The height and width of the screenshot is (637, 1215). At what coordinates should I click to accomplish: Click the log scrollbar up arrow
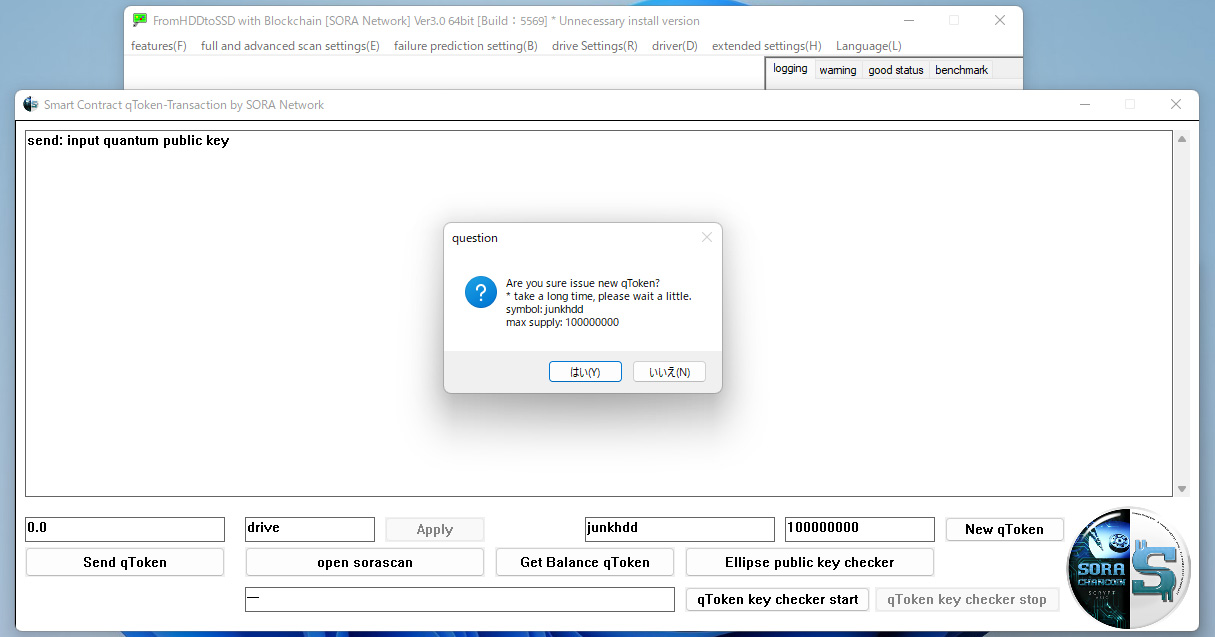1183,140
